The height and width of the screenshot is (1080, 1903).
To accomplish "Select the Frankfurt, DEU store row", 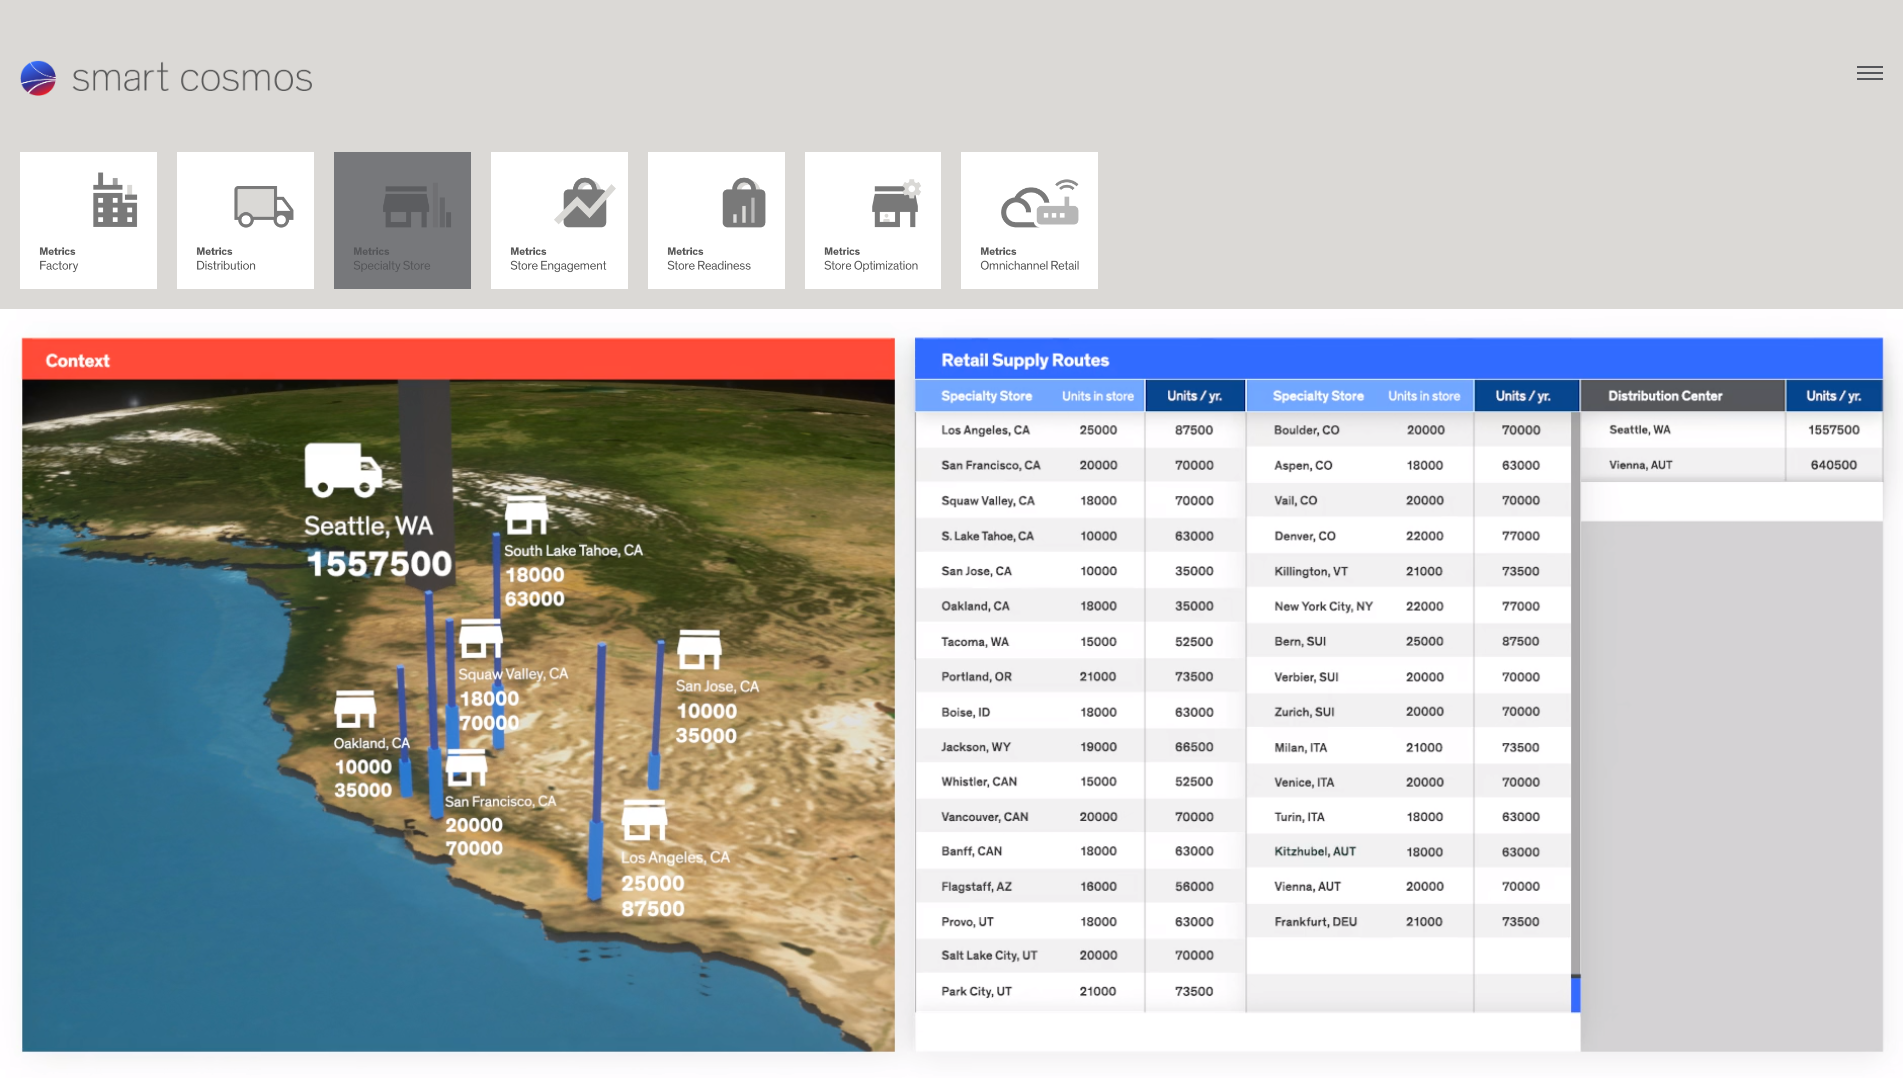I will tap(1408, 922).
